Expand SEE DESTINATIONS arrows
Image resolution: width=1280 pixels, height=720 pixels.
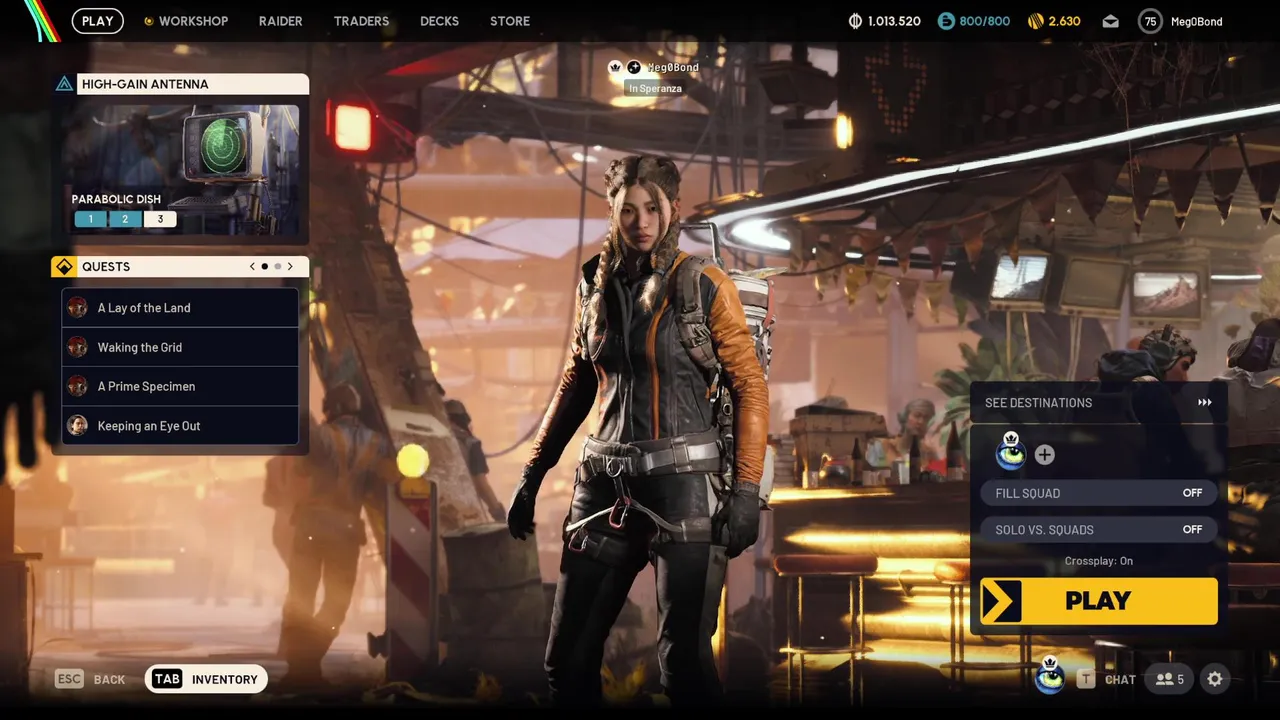coord(1204,403)
